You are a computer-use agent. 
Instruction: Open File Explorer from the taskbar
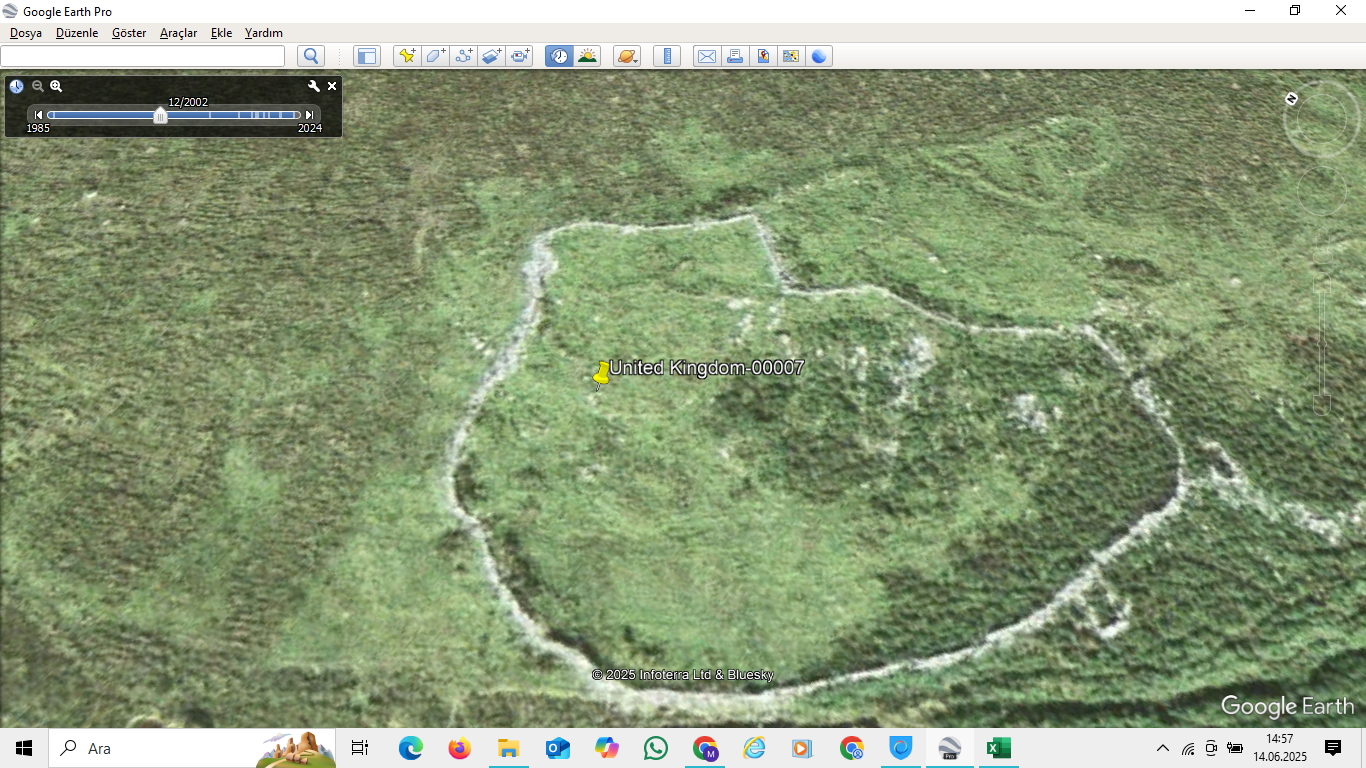508,748
